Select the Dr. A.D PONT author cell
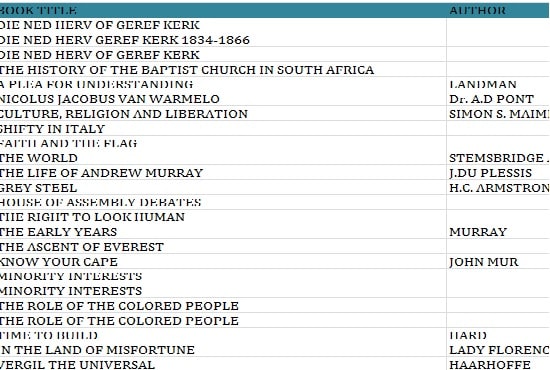 click(498, 99)
